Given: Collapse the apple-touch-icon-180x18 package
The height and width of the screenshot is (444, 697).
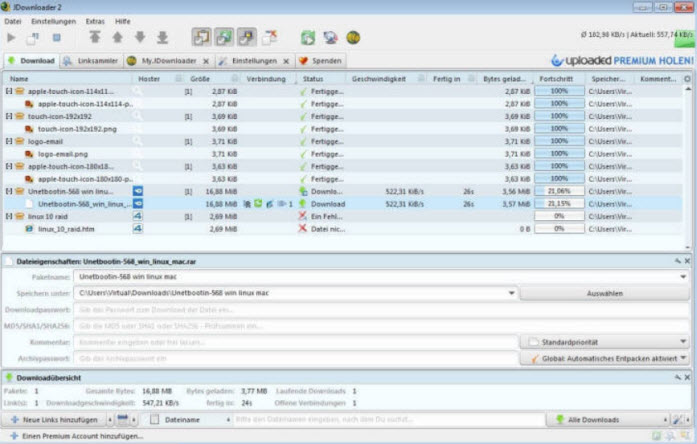Looking at the screenshot, I should pos(9,166).
